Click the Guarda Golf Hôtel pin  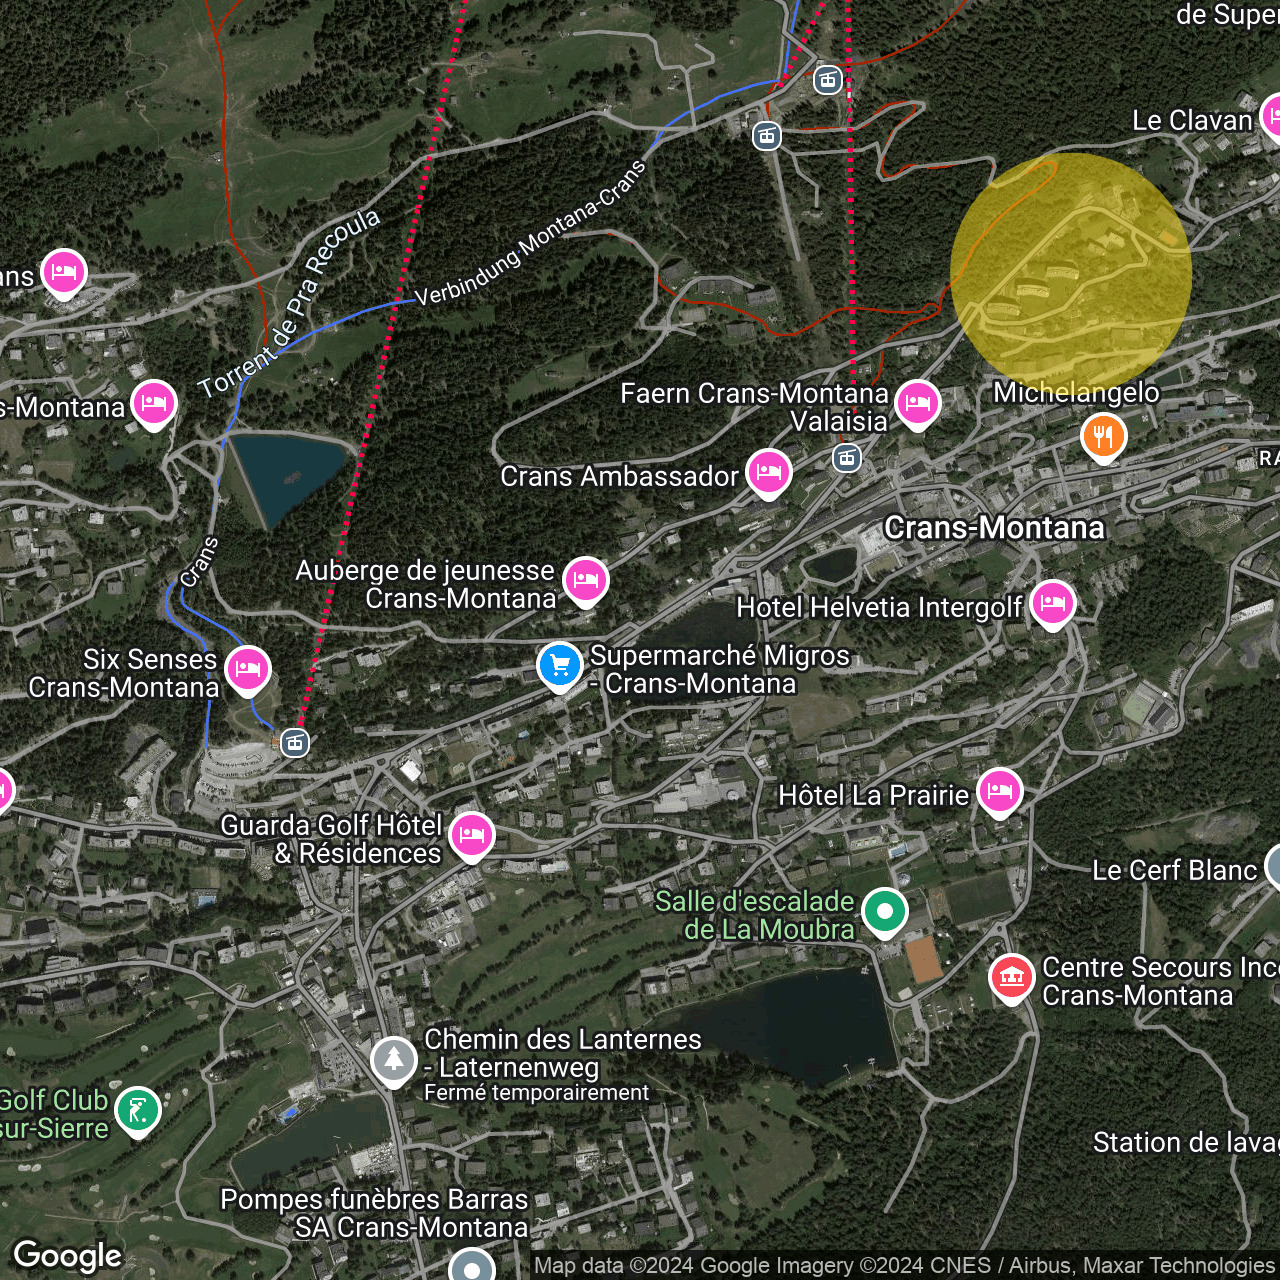point(472,835)
